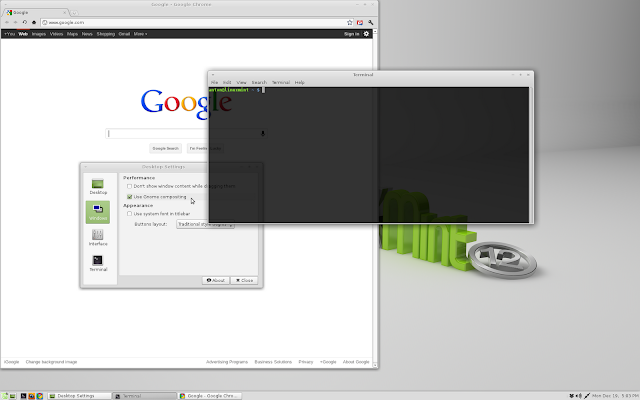This screenshot has width=640, height=400.
Task: Toggle 'Don't show window content while dragging'
Action: point(129,186)
